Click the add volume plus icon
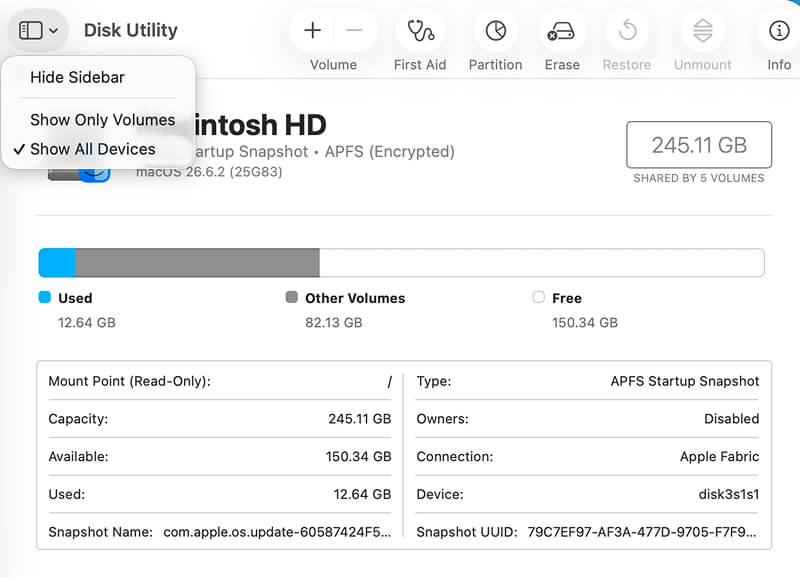800x578 pixels. (x=312, y=31)
